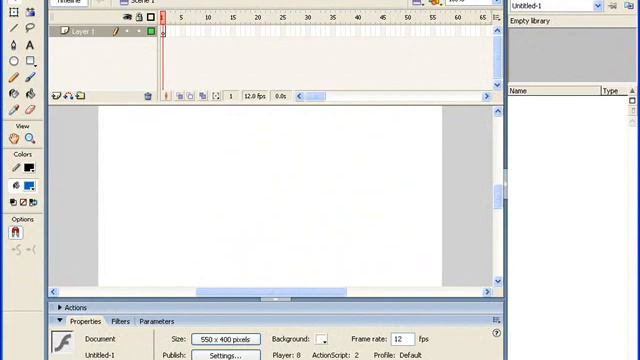Click the Publish Settings button

point(226,355)
